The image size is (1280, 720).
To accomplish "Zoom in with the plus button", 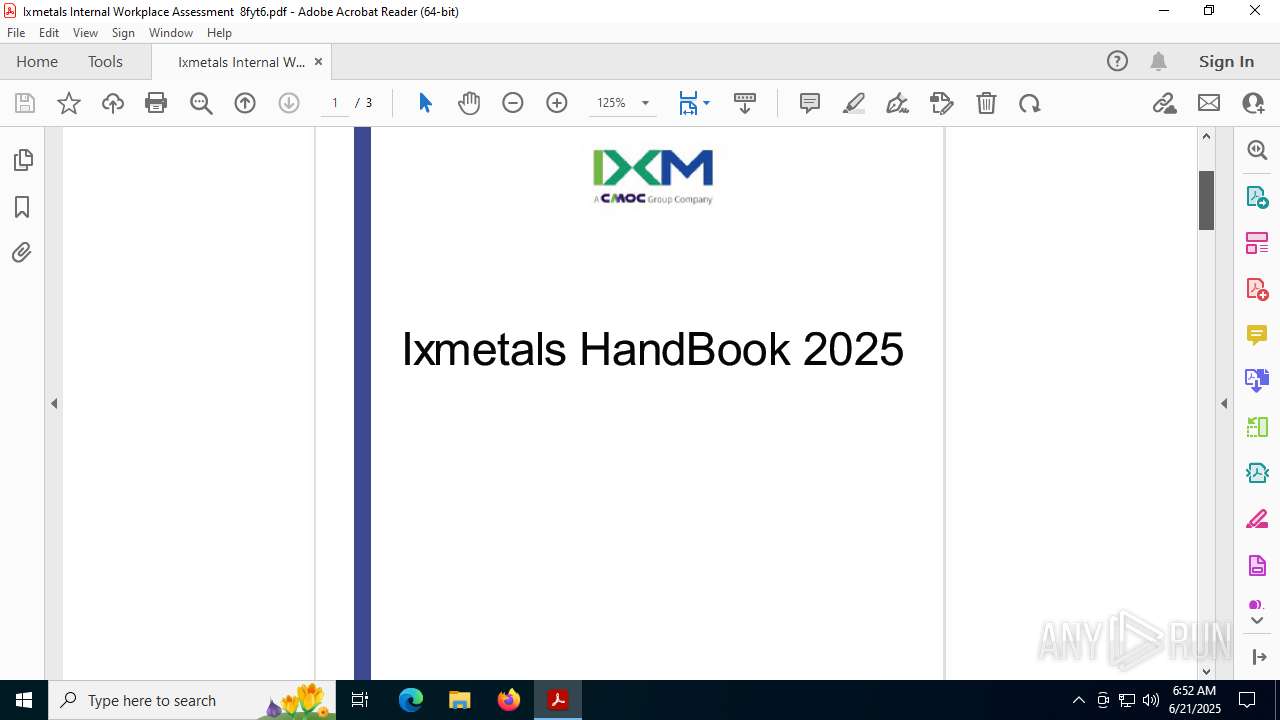I will click(557, 103).
